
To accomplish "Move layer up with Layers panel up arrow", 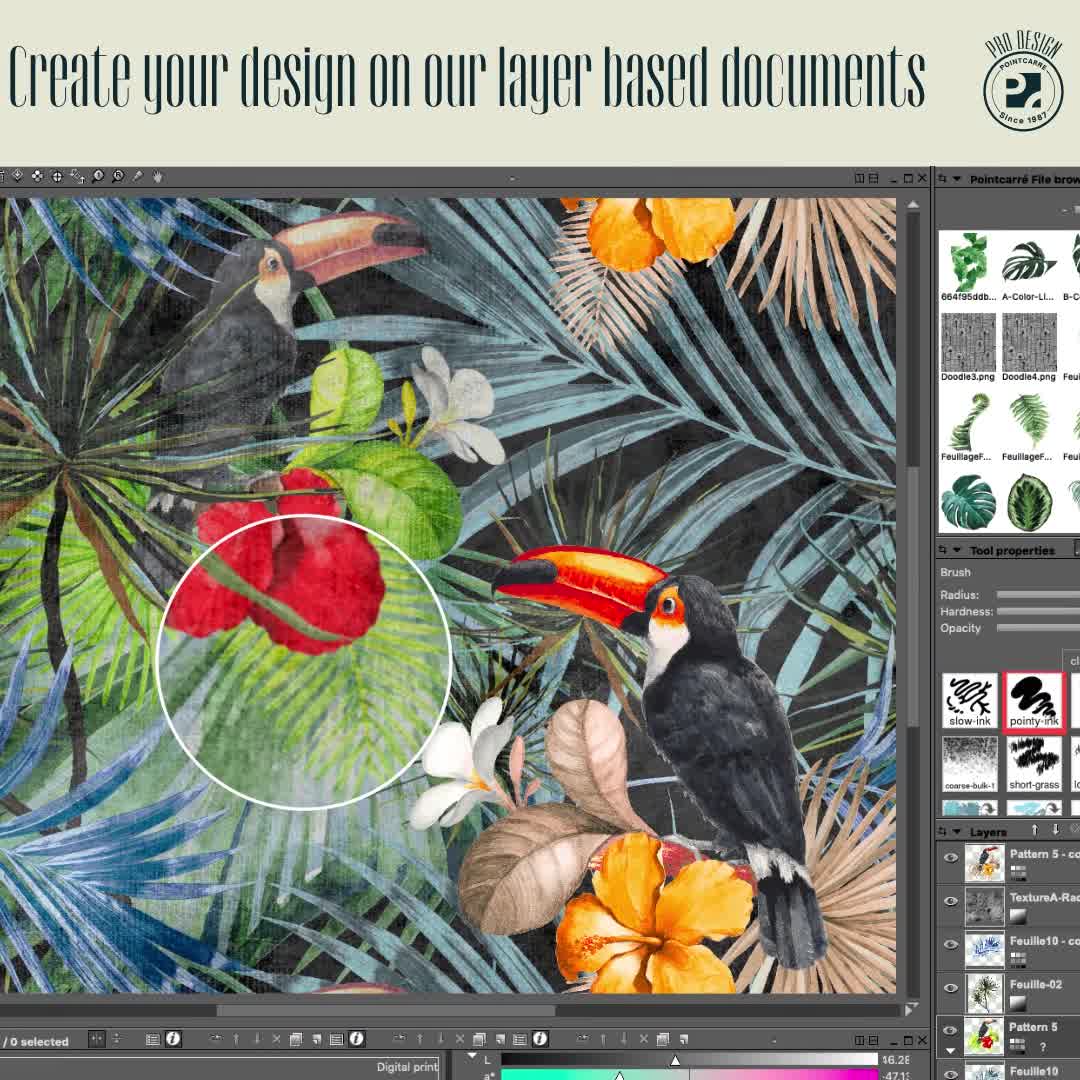I will 1035,829.
